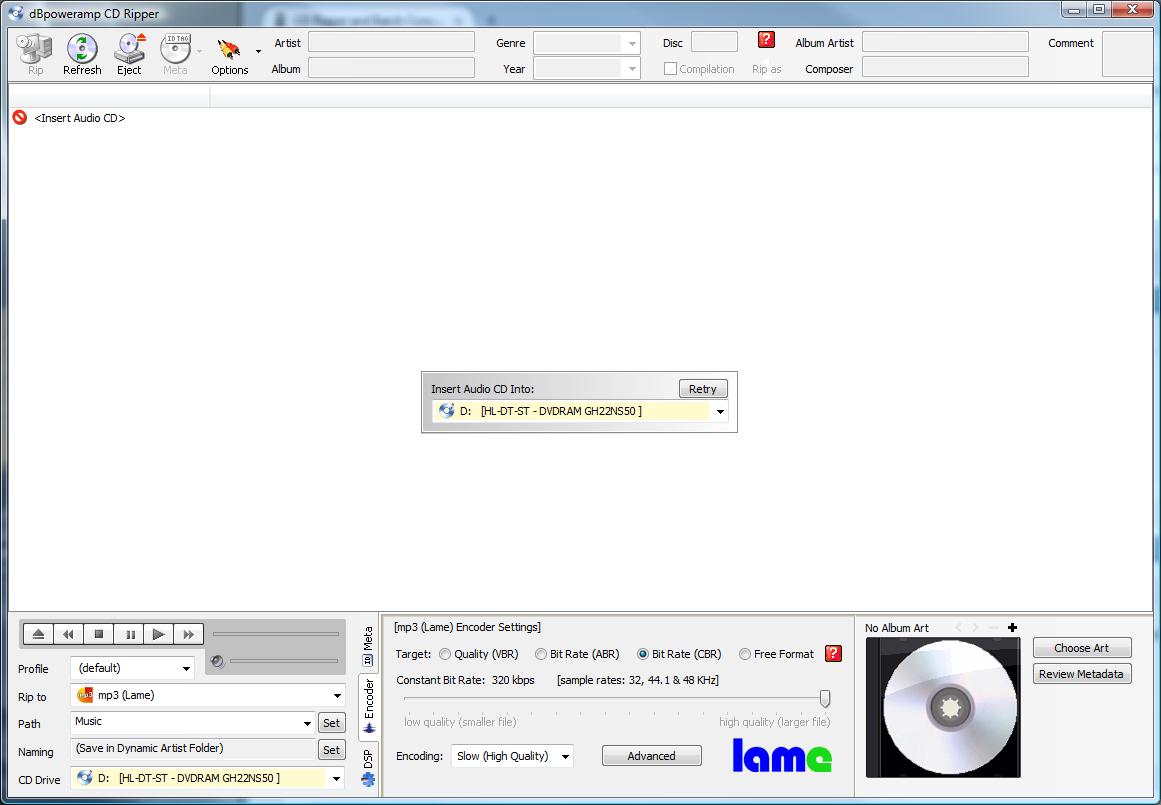
Task: Select Bit Rate (ABR) target
Action: (541, 654)
